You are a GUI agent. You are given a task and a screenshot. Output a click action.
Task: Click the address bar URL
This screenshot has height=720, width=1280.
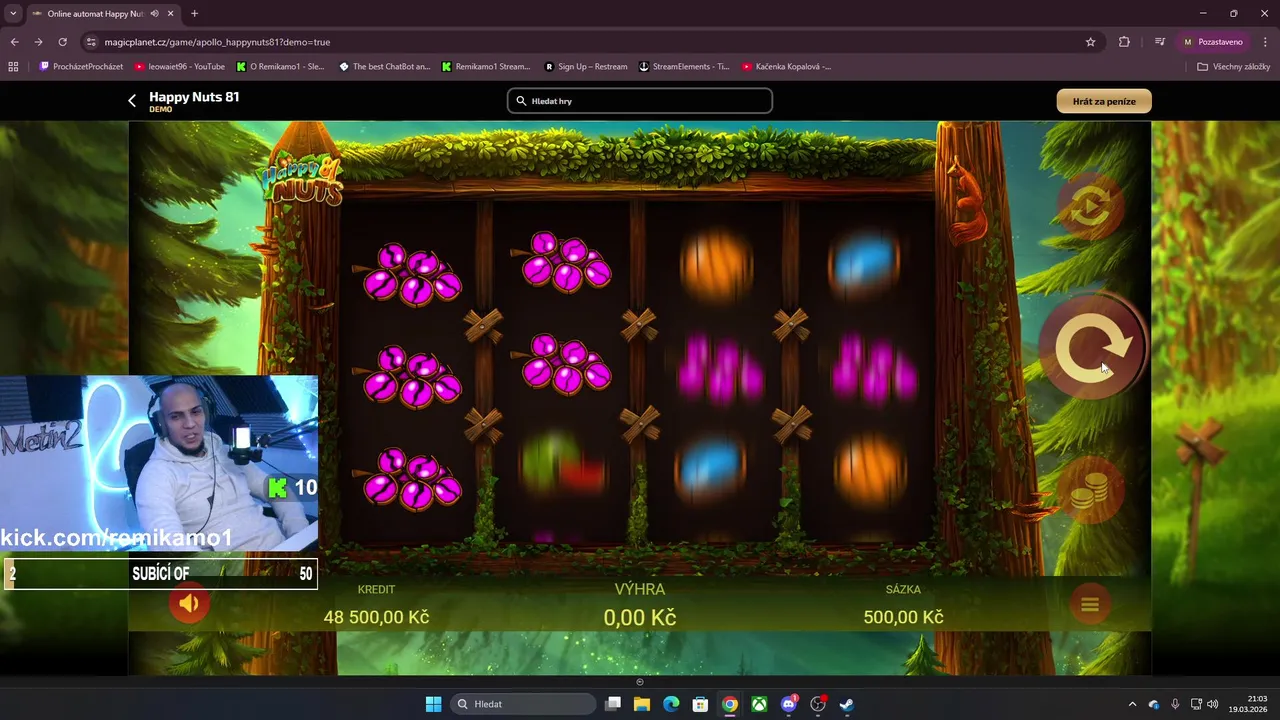pos(217,42)
